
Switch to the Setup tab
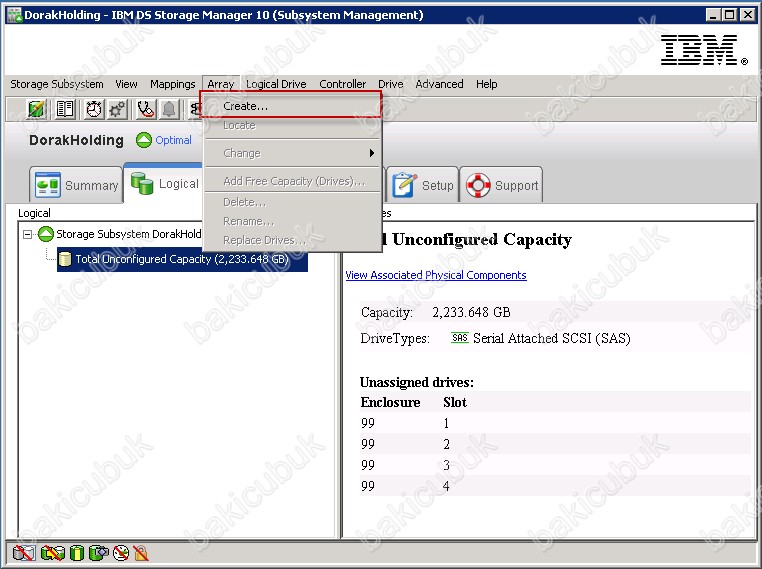(423, 185)
